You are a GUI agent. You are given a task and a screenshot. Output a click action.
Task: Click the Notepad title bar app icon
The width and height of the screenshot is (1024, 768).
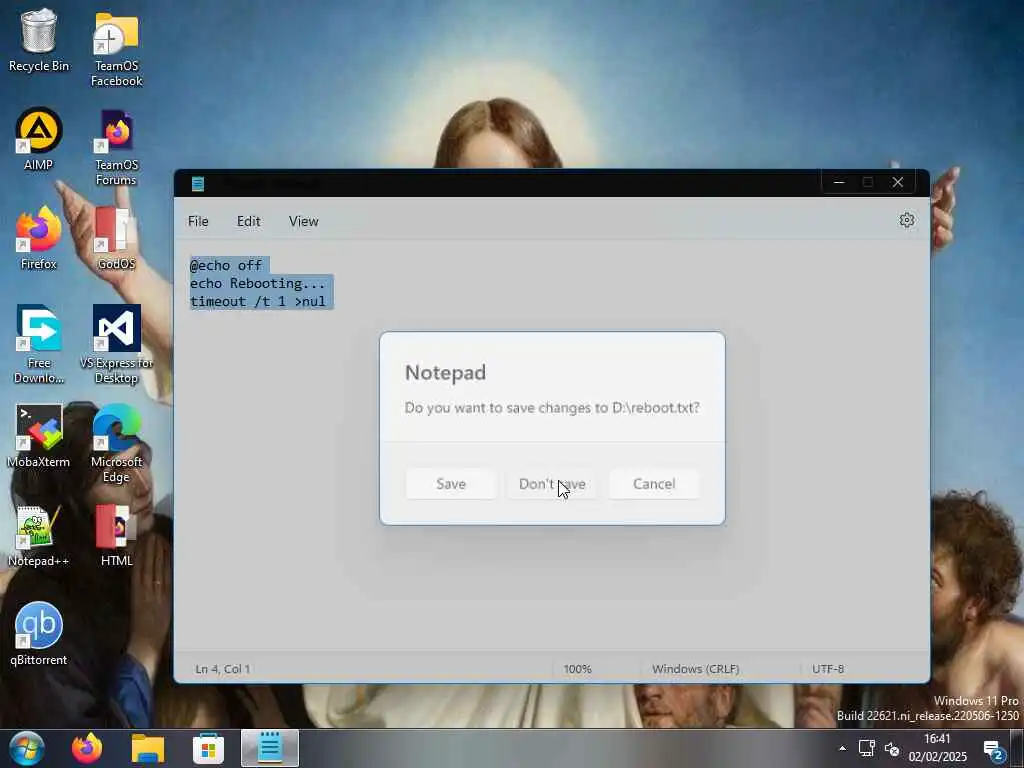(198, 184)
